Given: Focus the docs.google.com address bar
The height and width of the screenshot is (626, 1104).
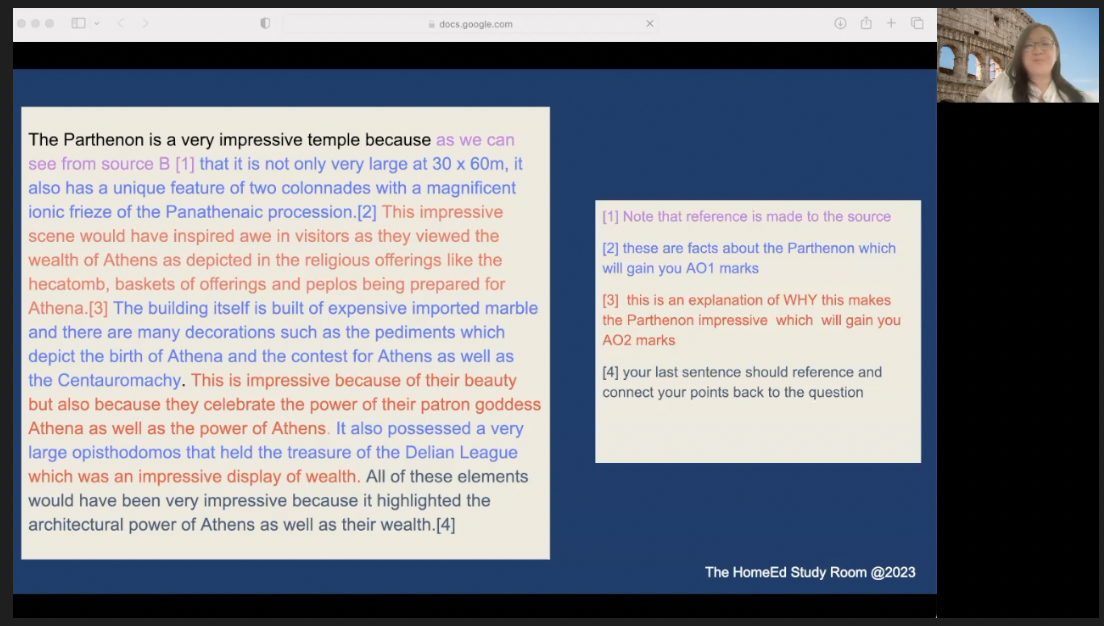Looking at the screenshot, I should [x=470, y=24].
